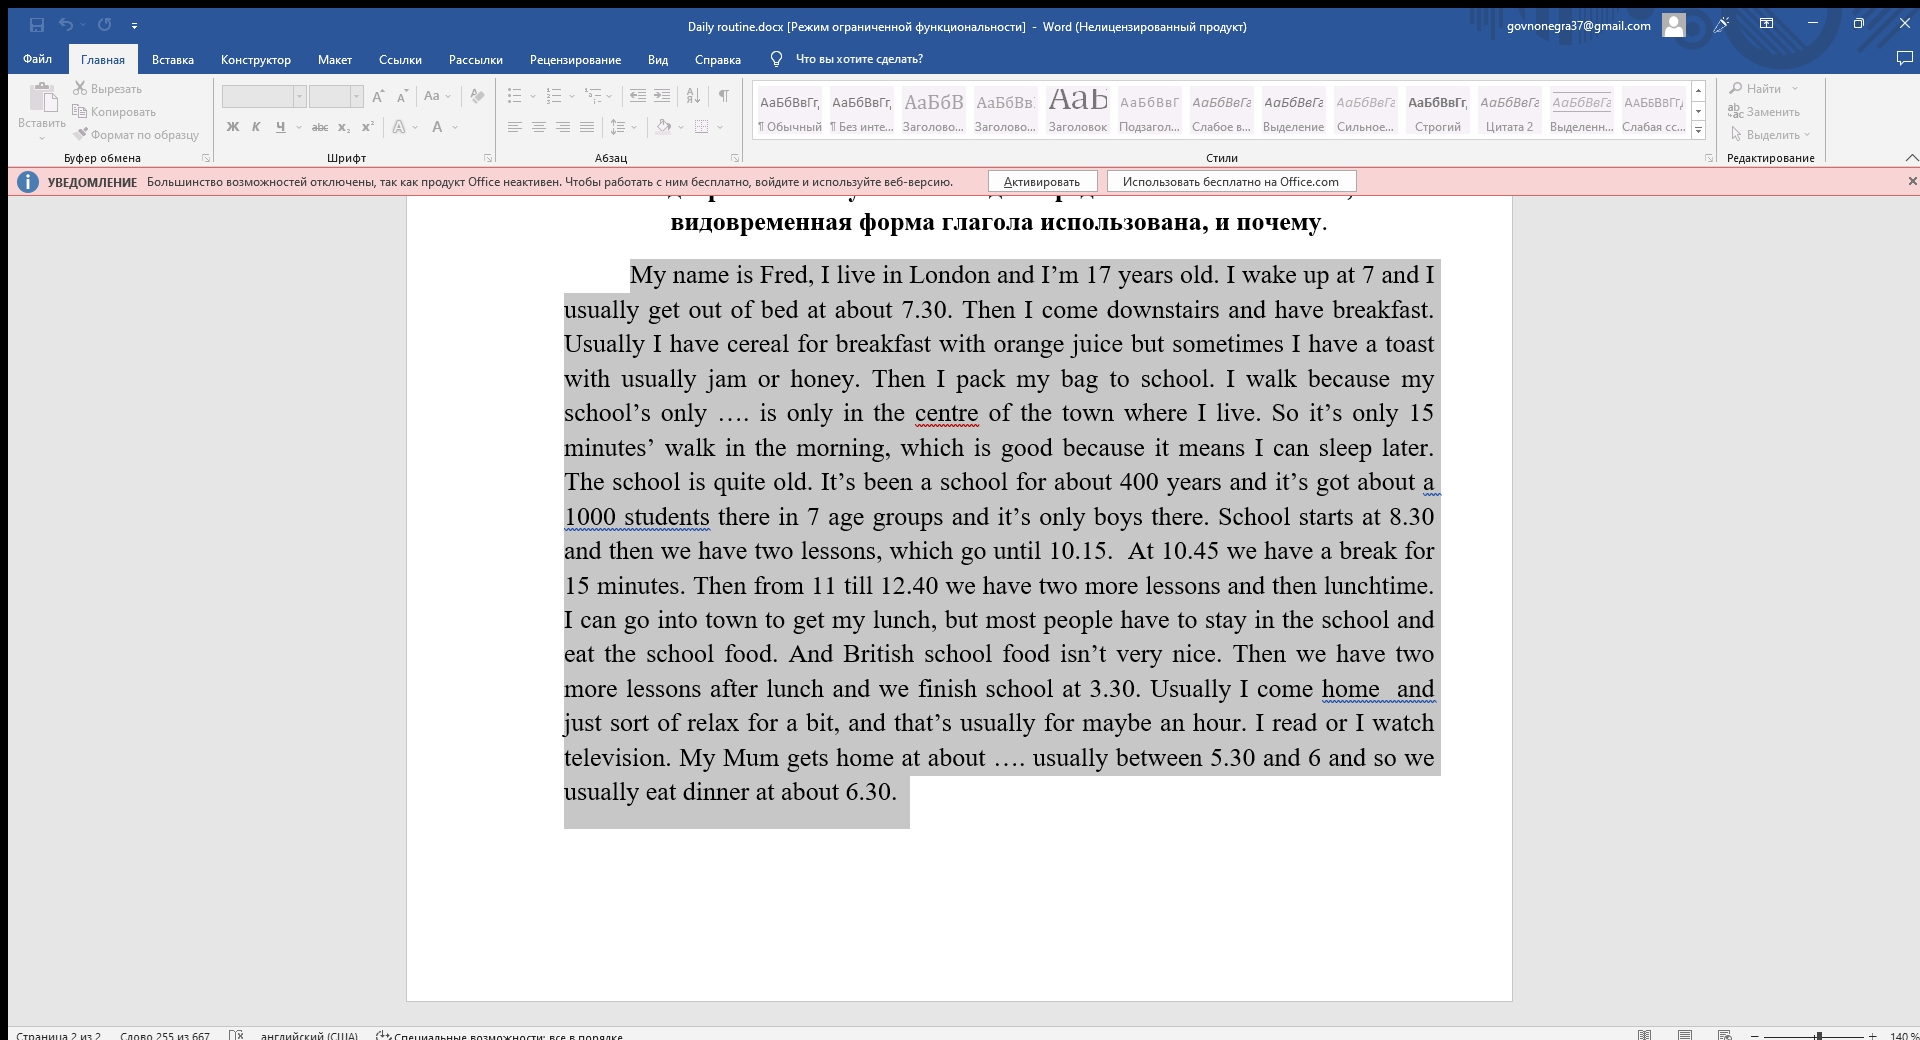This screenshot has height=1040, width=1920.
Task: Toggle bold Ж formatting
Action: click(x=233, y=127)
